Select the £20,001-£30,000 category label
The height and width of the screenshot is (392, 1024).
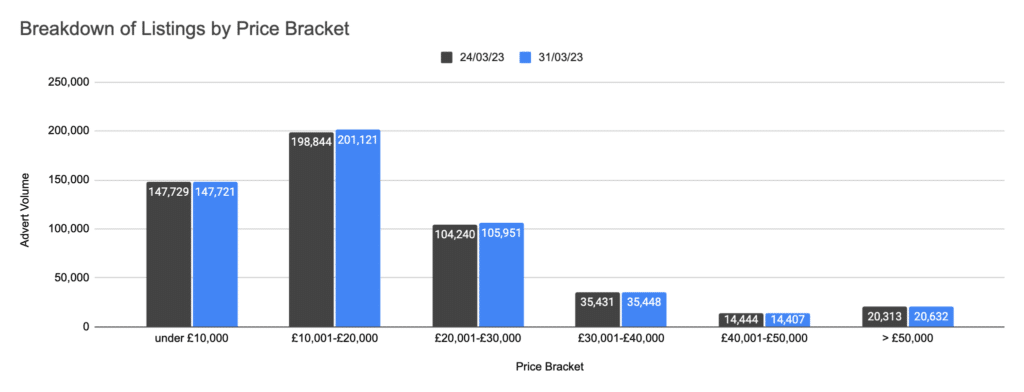coord(477,338)
